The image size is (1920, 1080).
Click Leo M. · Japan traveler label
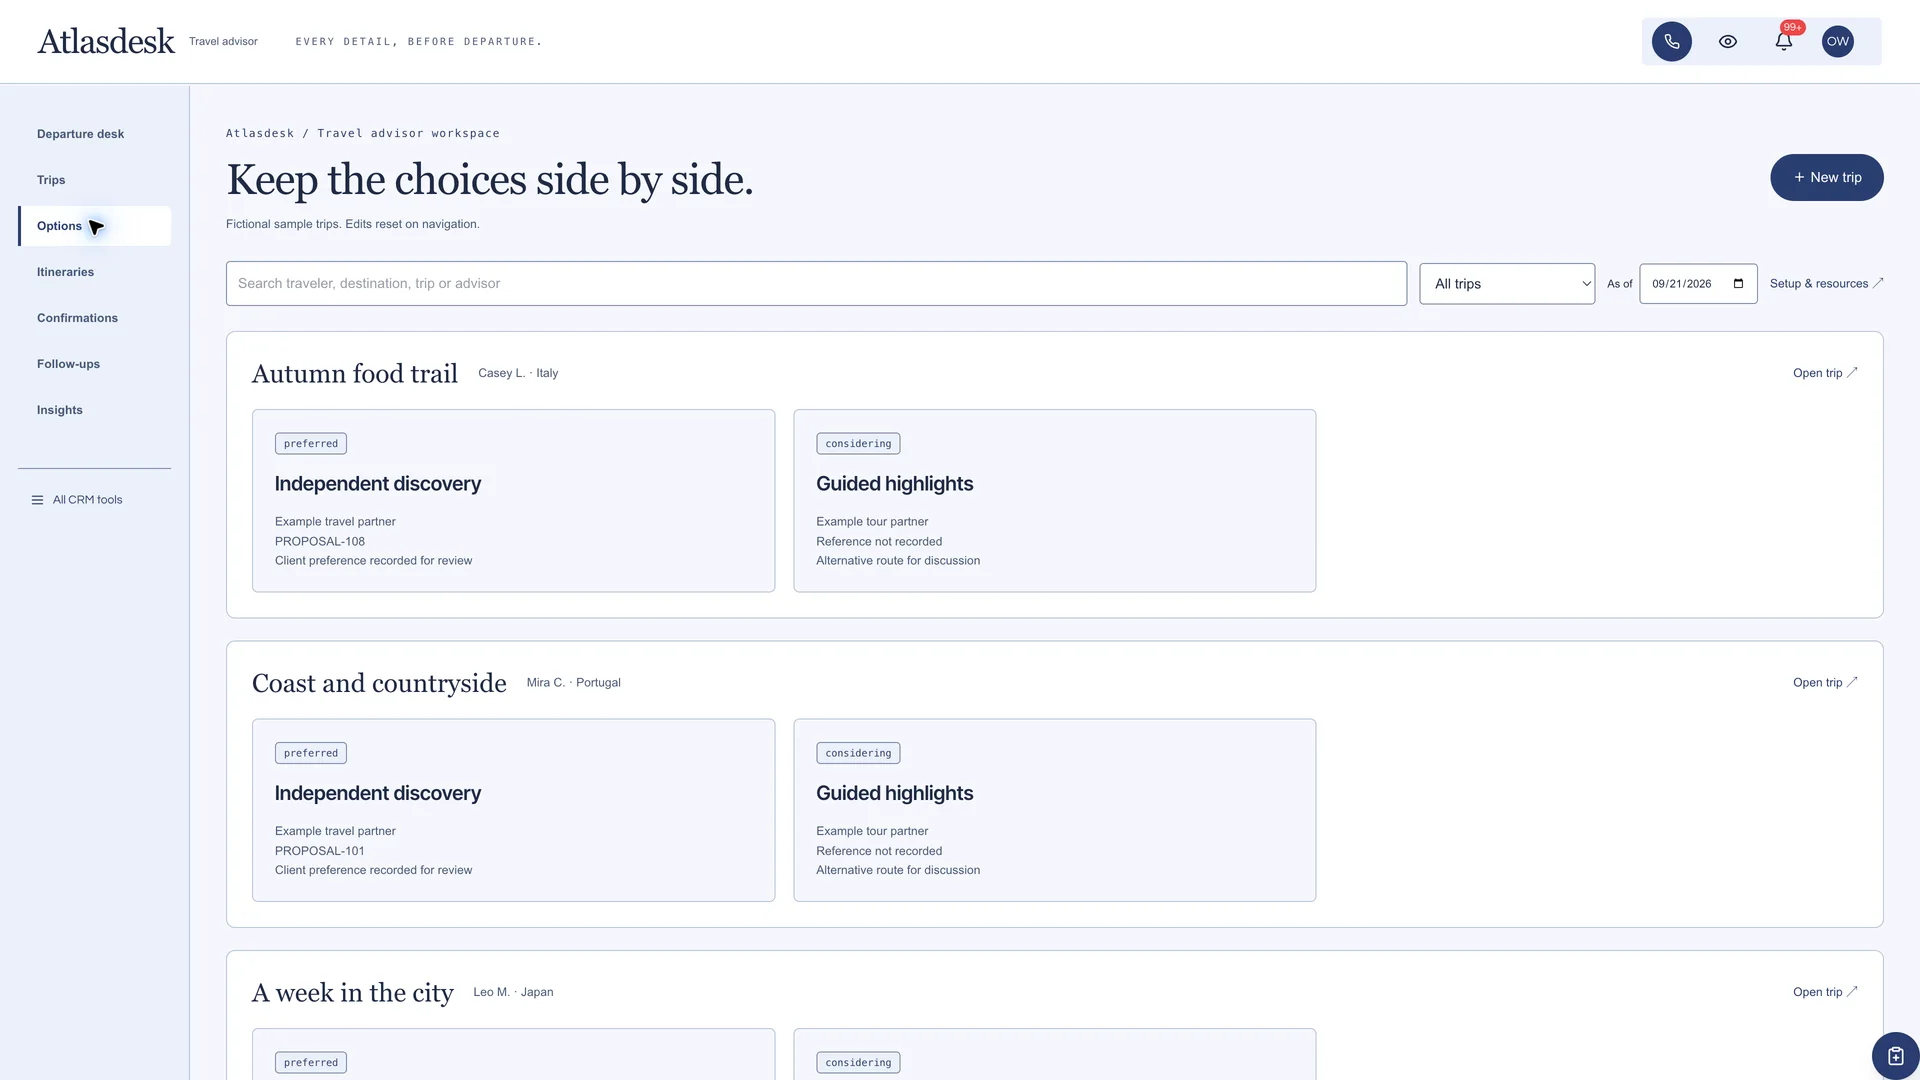click(x=513, y=992)
